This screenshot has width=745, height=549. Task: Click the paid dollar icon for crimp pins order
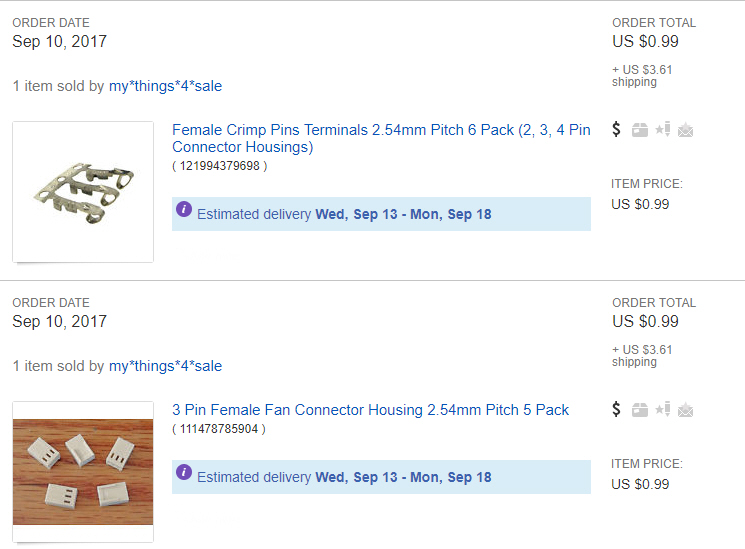tap(616, 129)
